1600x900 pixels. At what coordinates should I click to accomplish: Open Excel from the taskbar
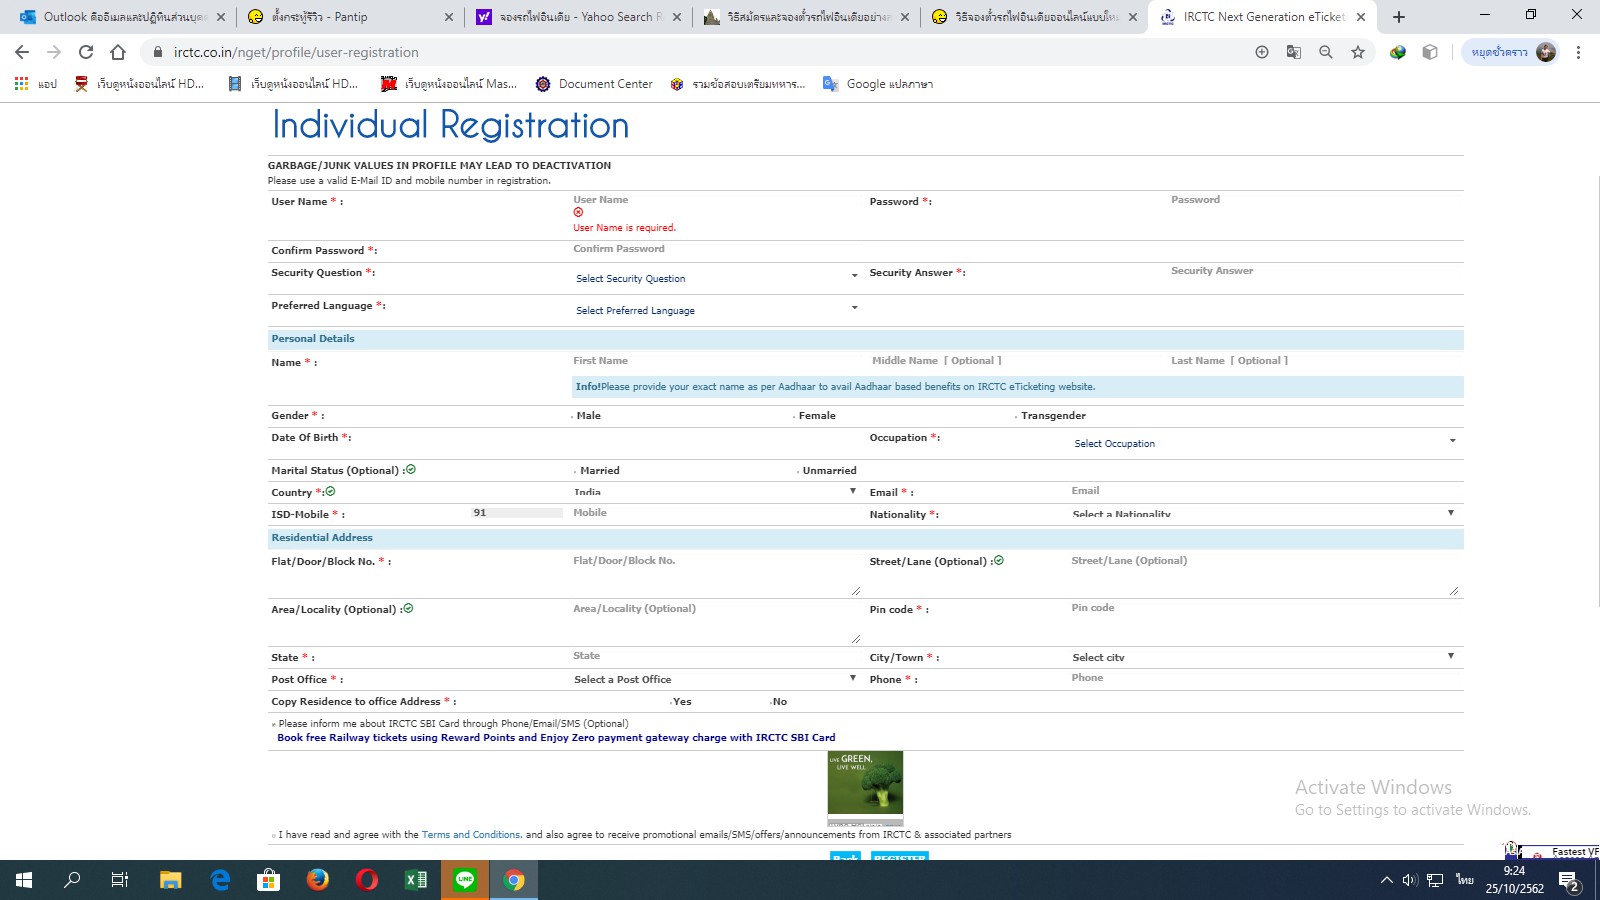coord(416,880)
